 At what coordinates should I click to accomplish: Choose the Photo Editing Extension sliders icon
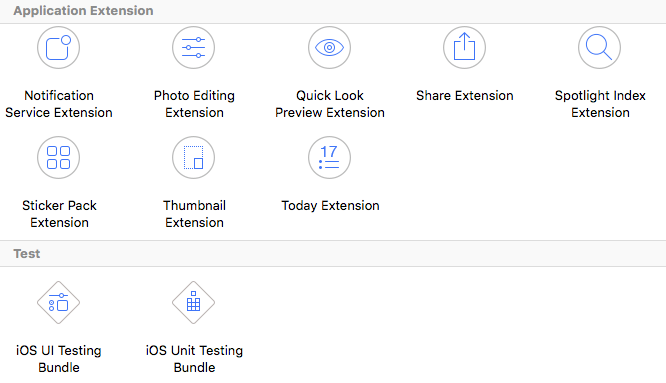[193, 48]
